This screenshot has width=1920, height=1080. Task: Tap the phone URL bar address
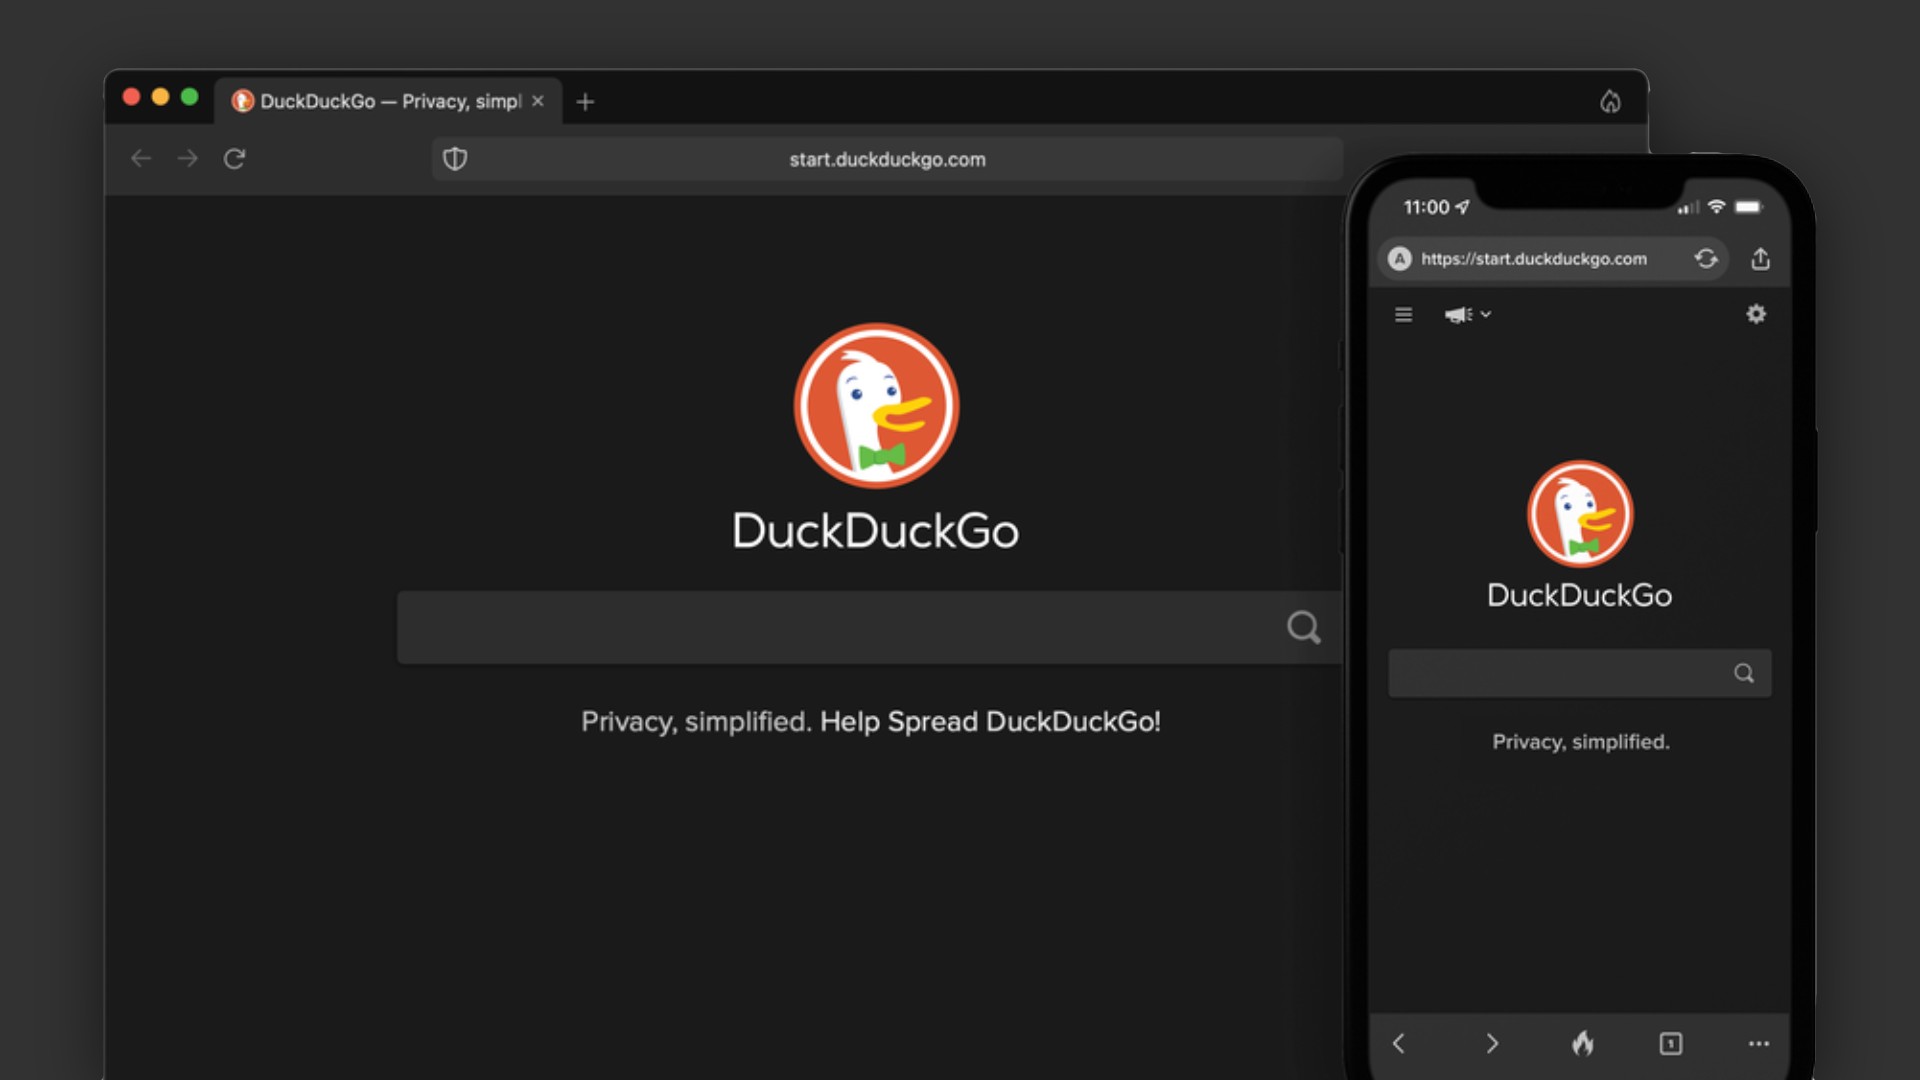(x=1534, y=259)
